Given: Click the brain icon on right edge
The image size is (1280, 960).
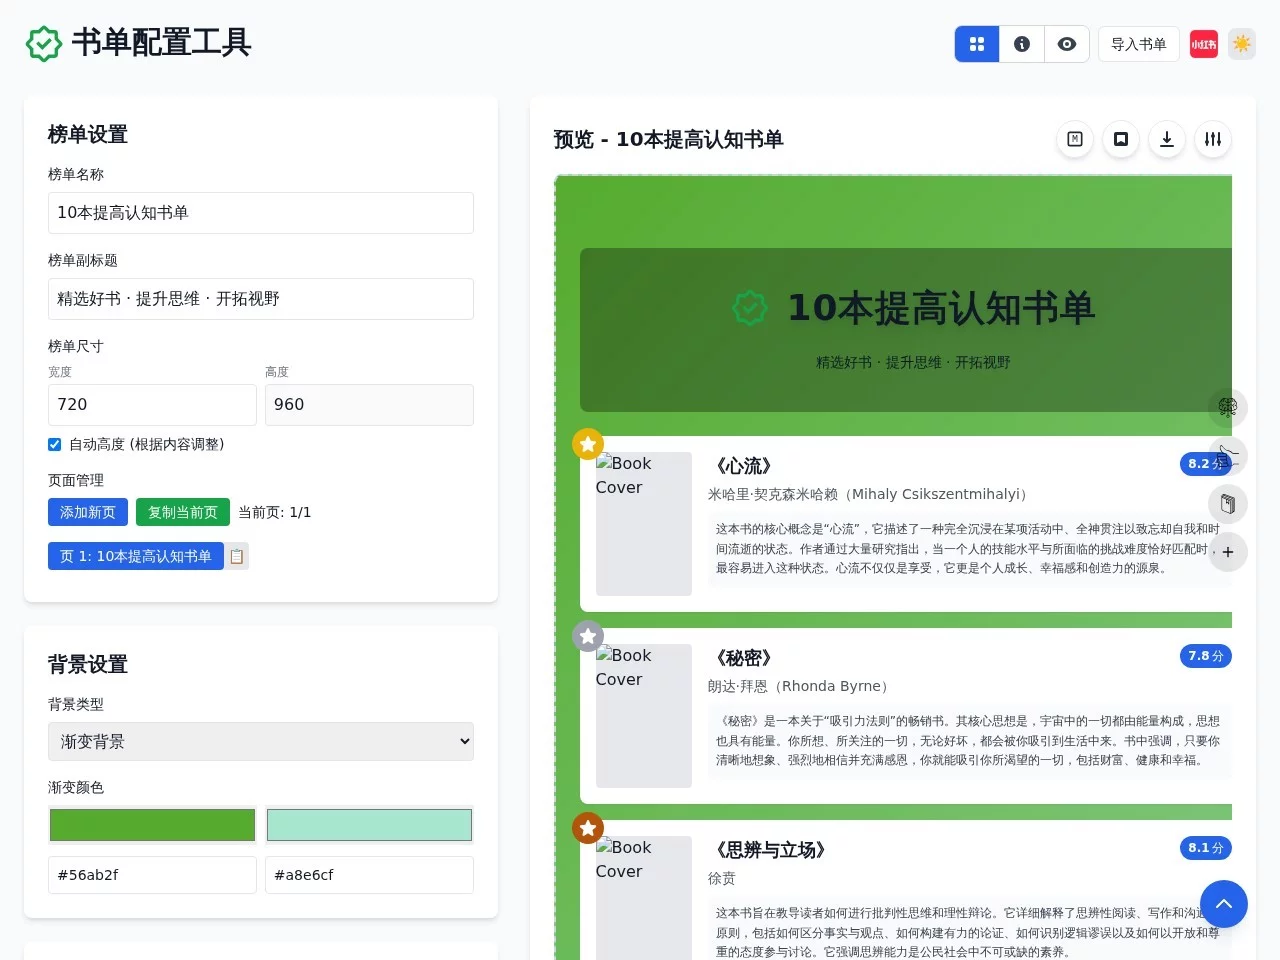Looking at the screenshot, I should [x=1228, y=408].
